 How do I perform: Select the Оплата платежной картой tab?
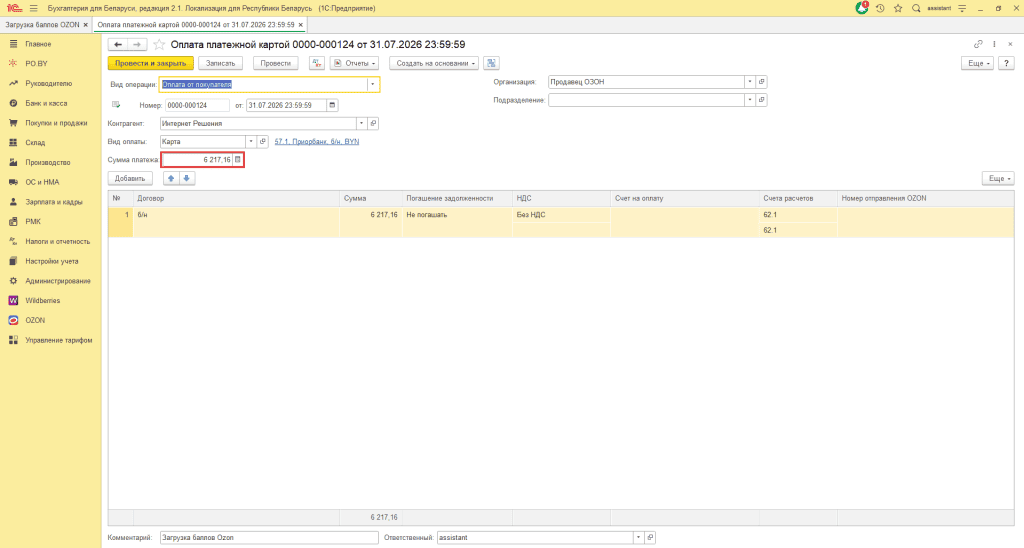click(196, 25)
